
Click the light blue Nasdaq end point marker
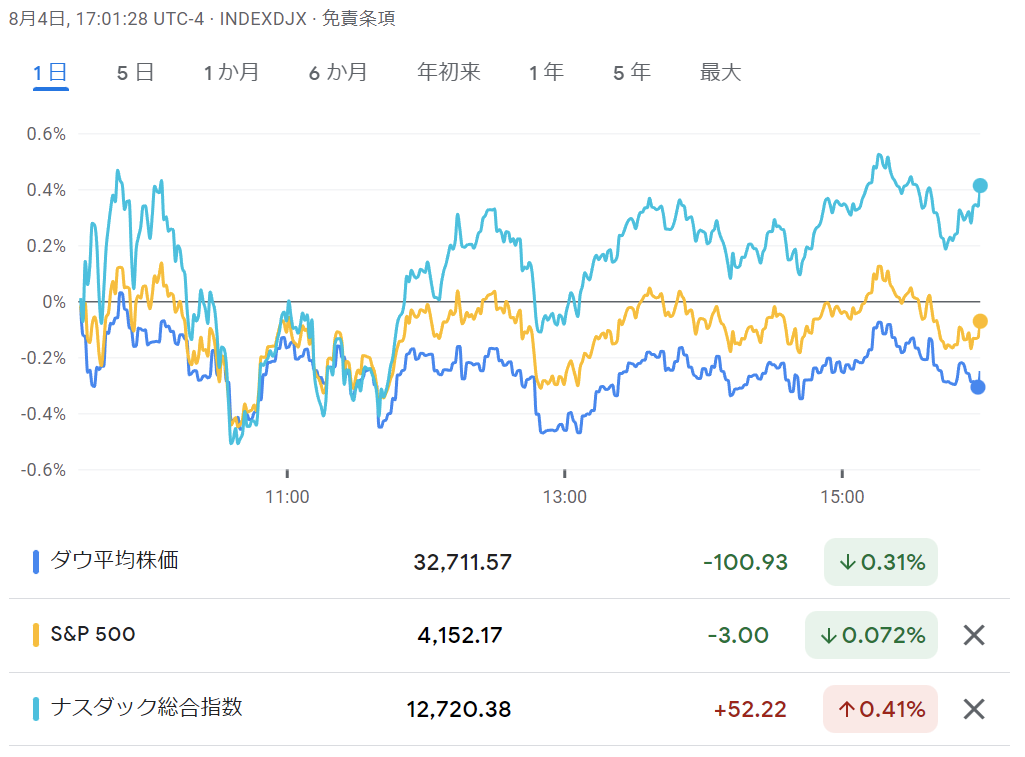click(980, 186)
